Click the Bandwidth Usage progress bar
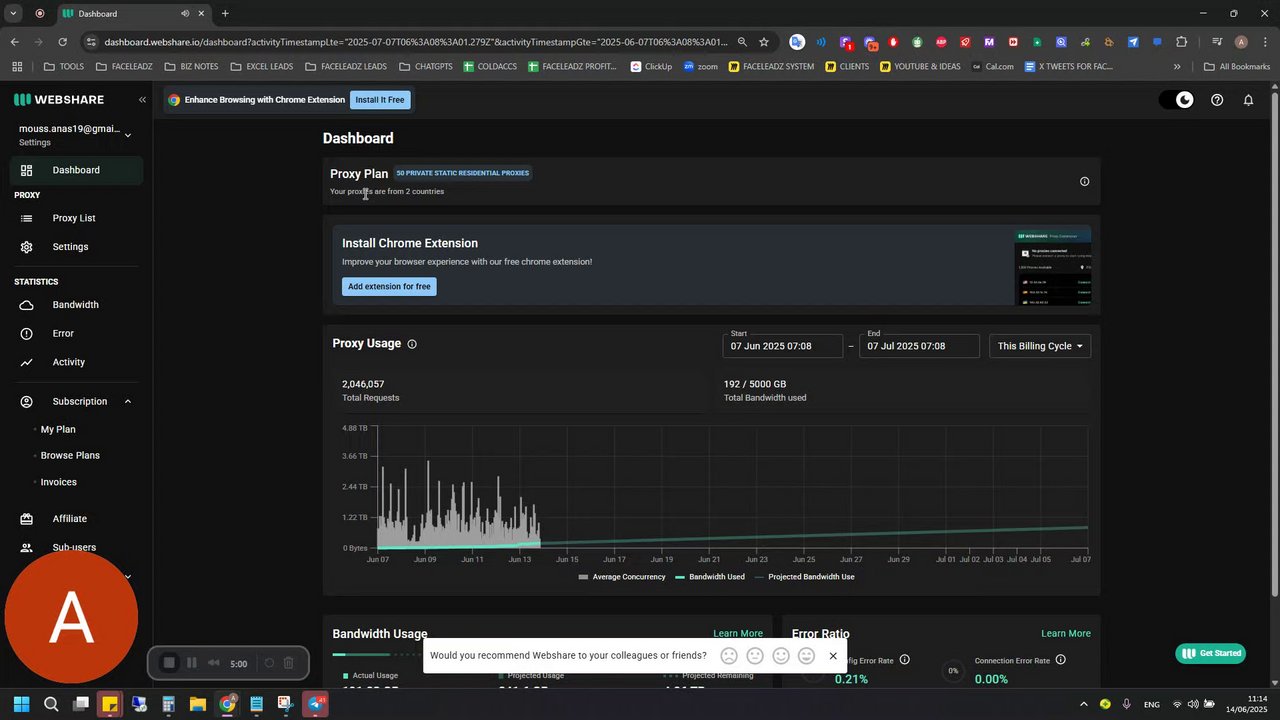 (377, 655)
